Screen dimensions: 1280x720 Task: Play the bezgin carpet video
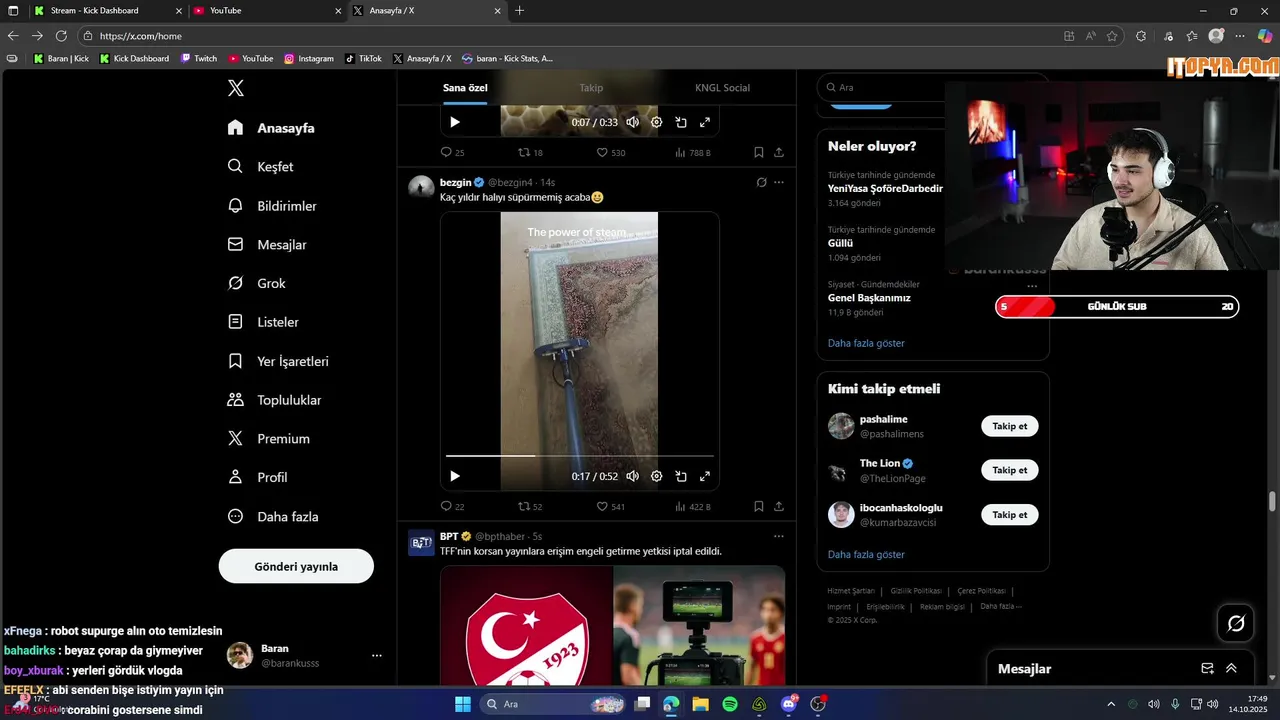[x=455, y=477]
